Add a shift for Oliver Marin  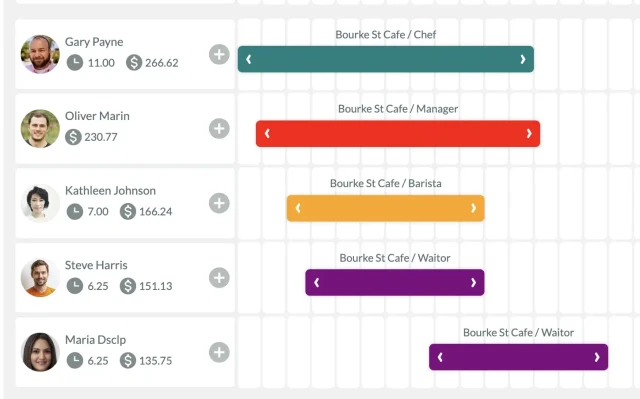tap(219, 129)
